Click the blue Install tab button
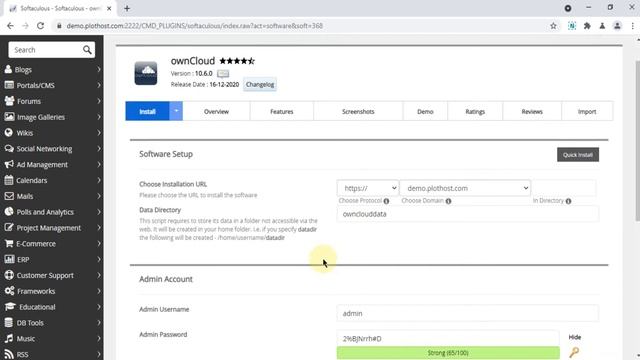Image resolution: width=640 pixels, height=360 pixels. pyautogui.click(x=147, y=111)
